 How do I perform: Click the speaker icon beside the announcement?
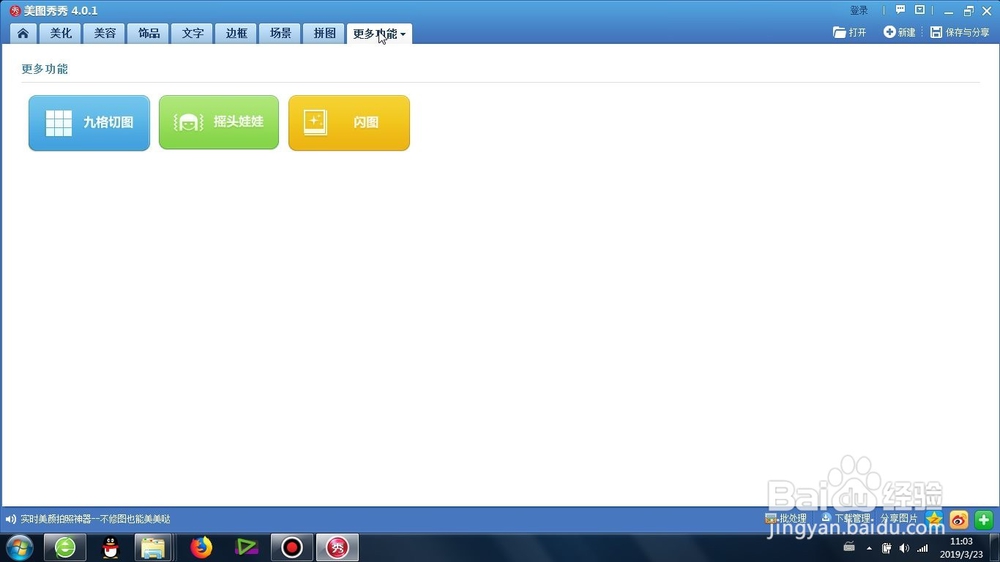pos(11,519)
